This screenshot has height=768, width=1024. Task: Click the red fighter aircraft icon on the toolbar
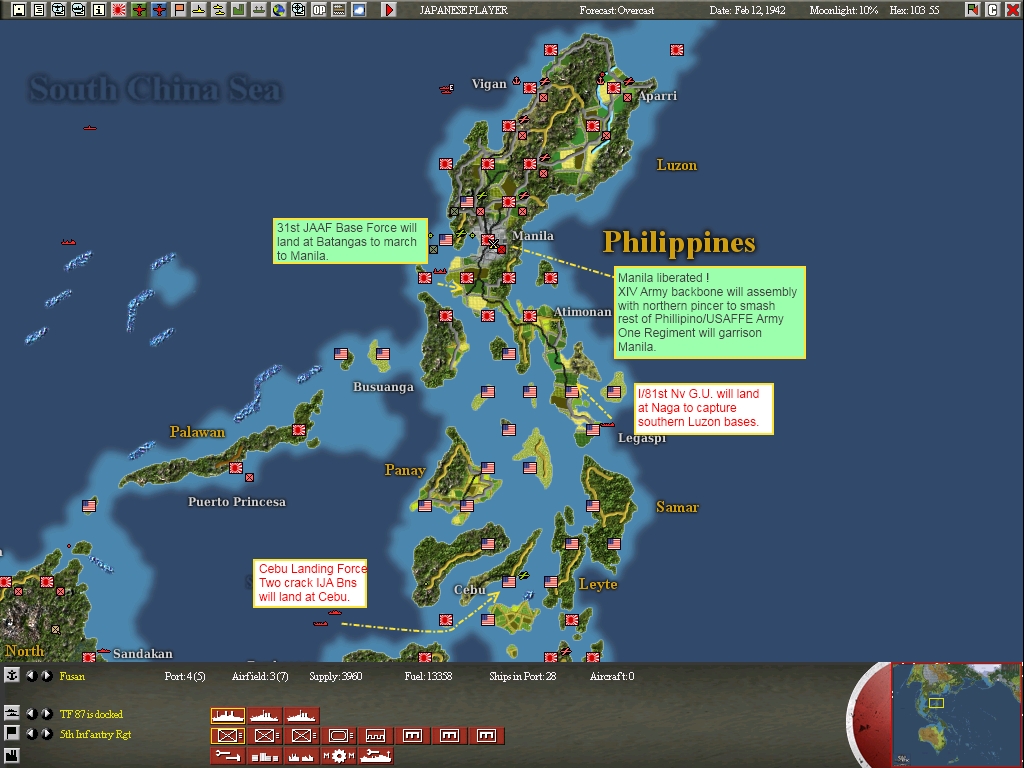(141, 10)
